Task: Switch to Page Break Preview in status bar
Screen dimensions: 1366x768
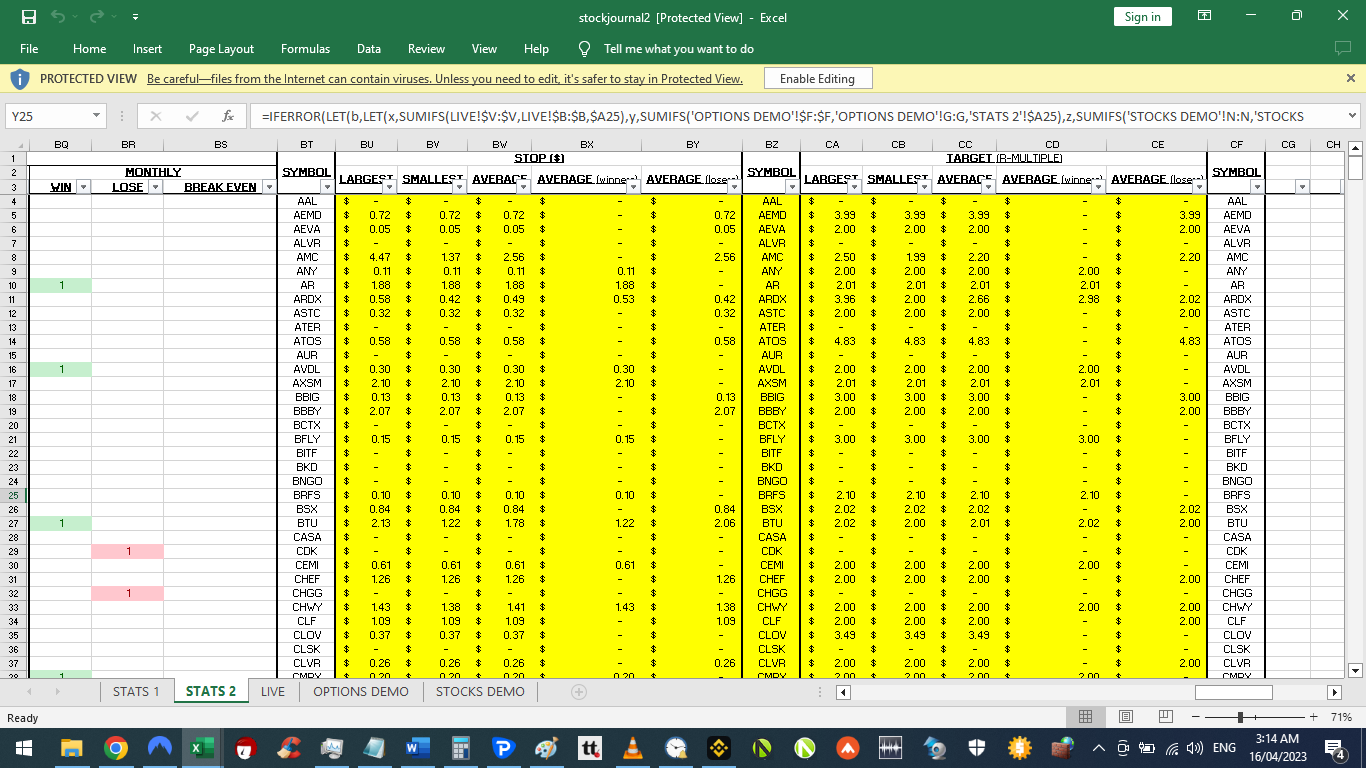Action: click(x=1165, y=716)
